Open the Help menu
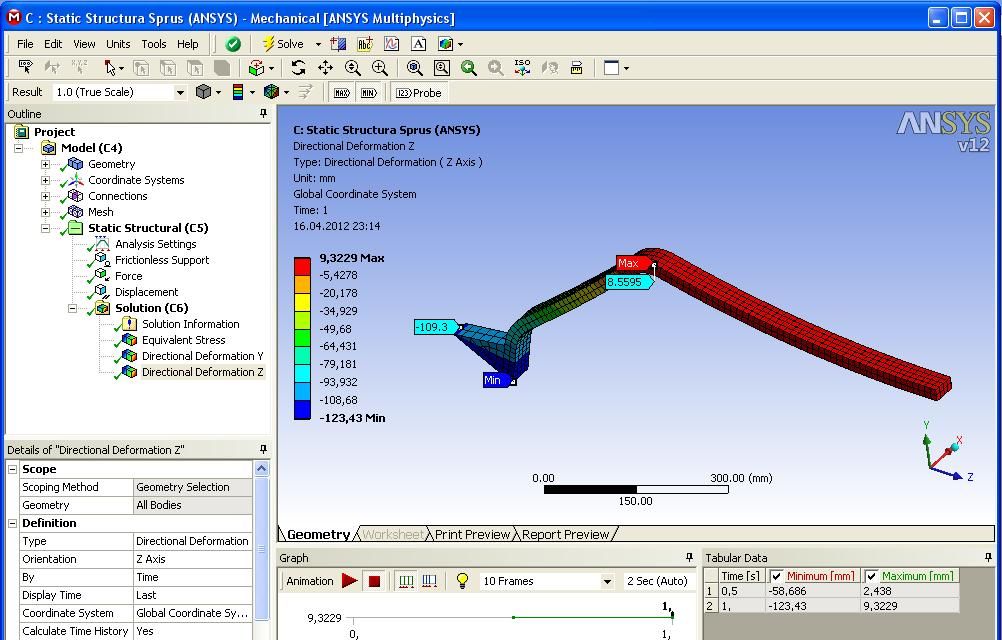 tap(188, 44)
